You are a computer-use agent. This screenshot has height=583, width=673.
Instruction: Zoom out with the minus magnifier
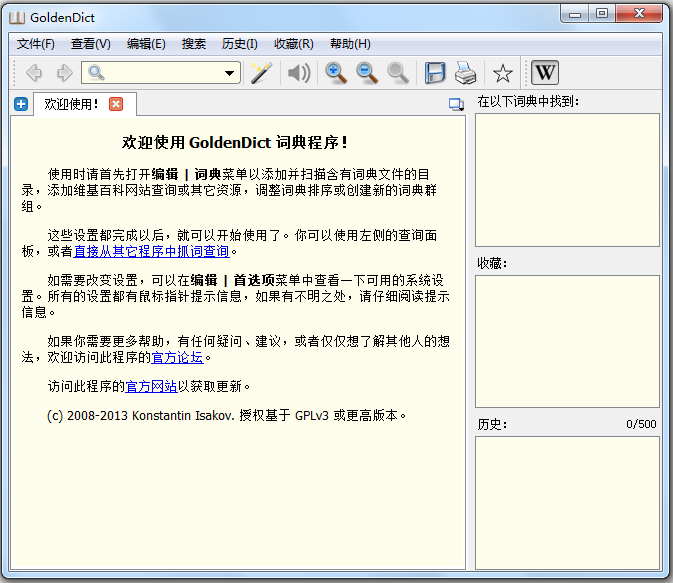tap(367, 73)
